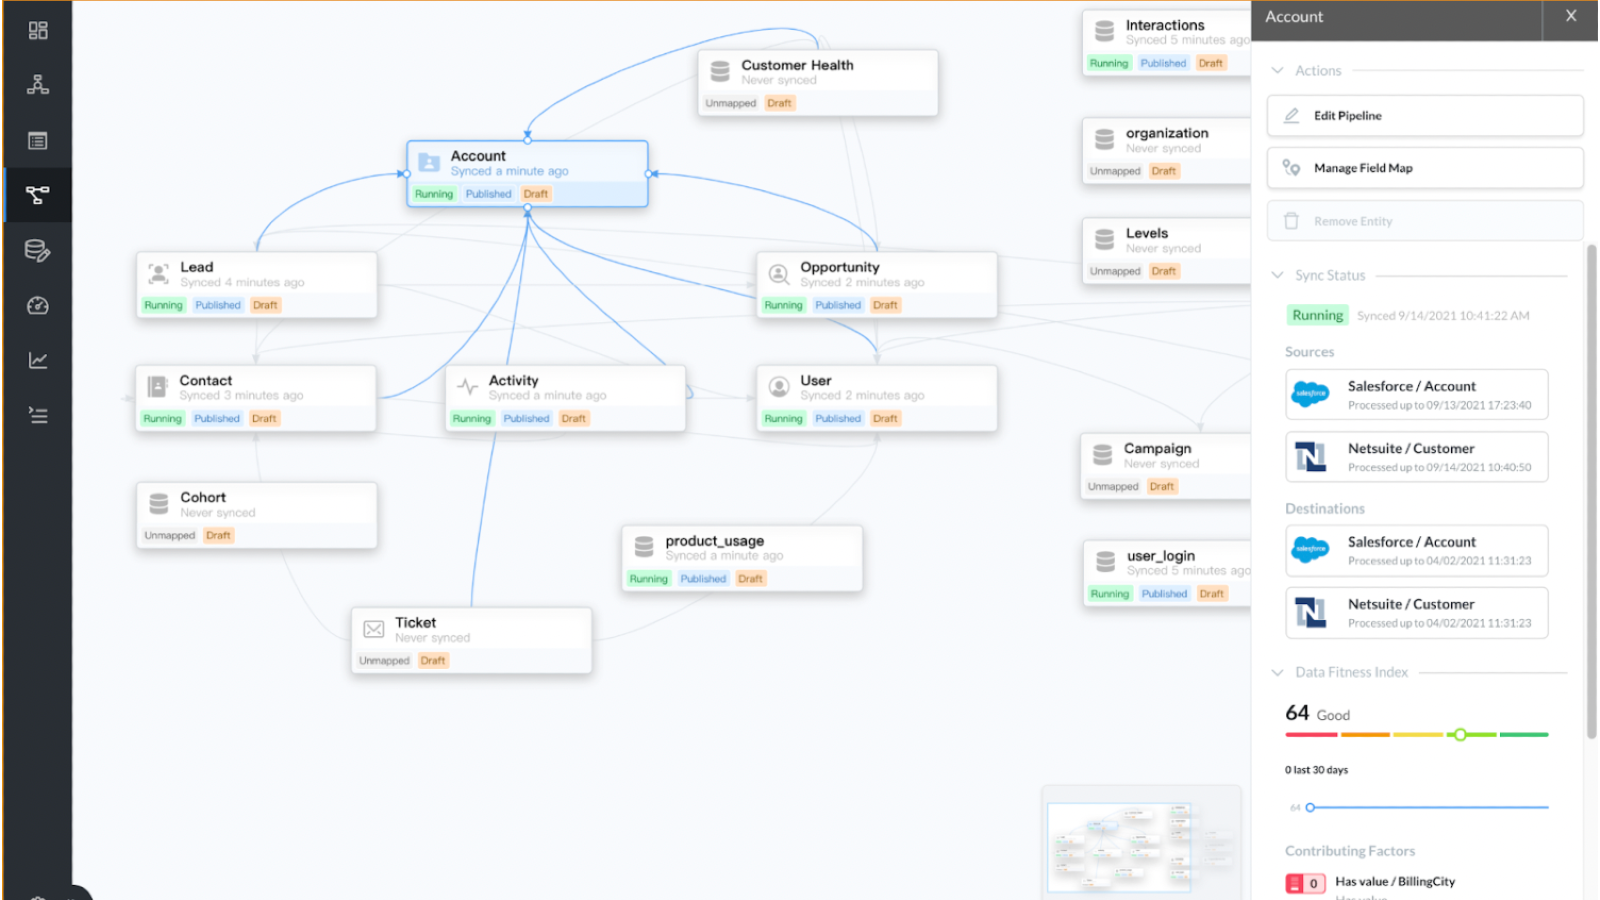Open the line chart icon in sidebar
Screen dimensions: 1600x900
pos(38,361)
